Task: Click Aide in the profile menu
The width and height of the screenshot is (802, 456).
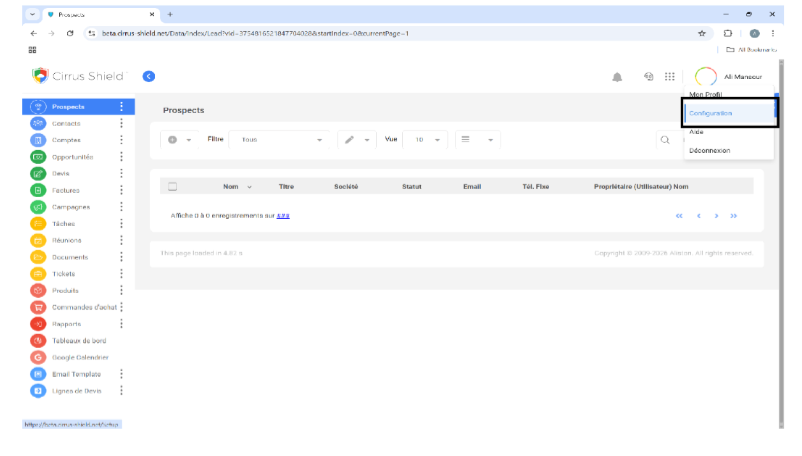Action: click(x=697, y=132)
